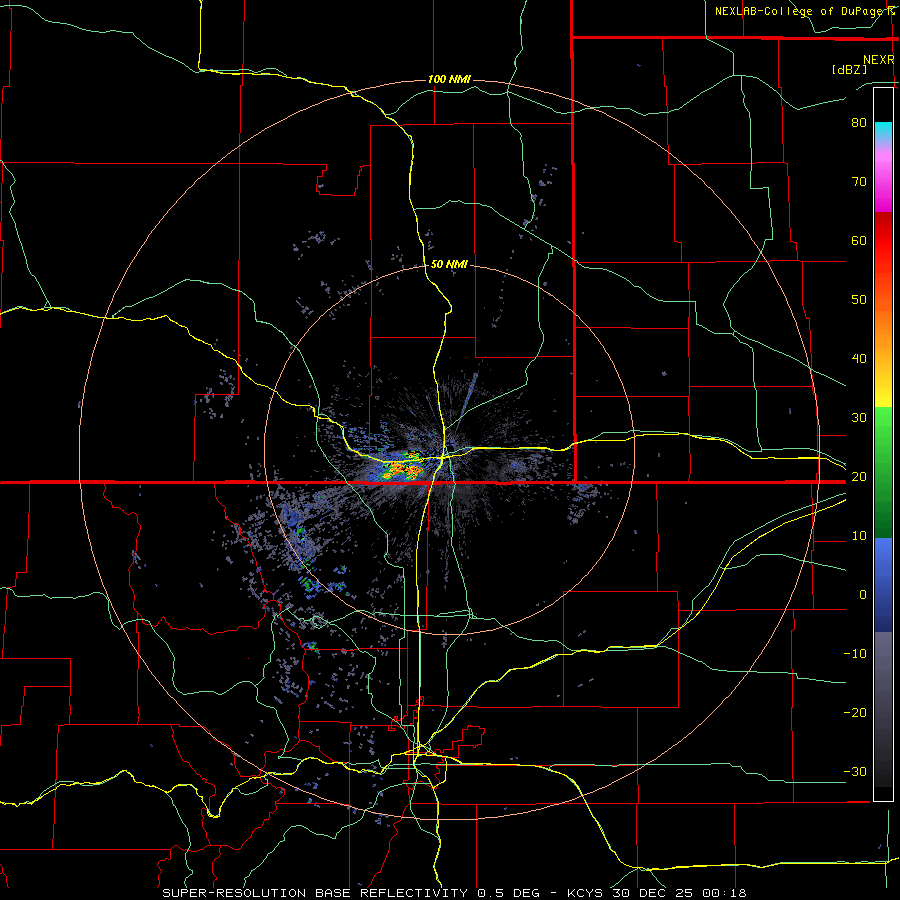This screenshot has height=900, width=900.
Task: Click the 50 value on the dBZ scale
Action: click(x=859, y=300)
